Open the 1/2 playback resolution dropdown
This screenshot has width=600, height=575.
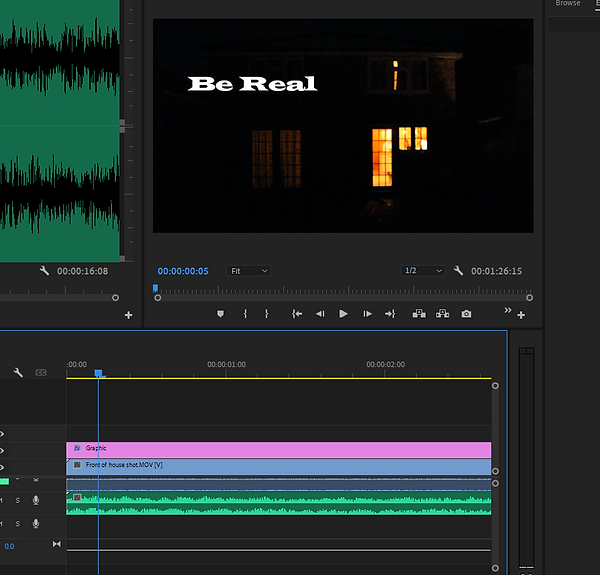(423, 271)
